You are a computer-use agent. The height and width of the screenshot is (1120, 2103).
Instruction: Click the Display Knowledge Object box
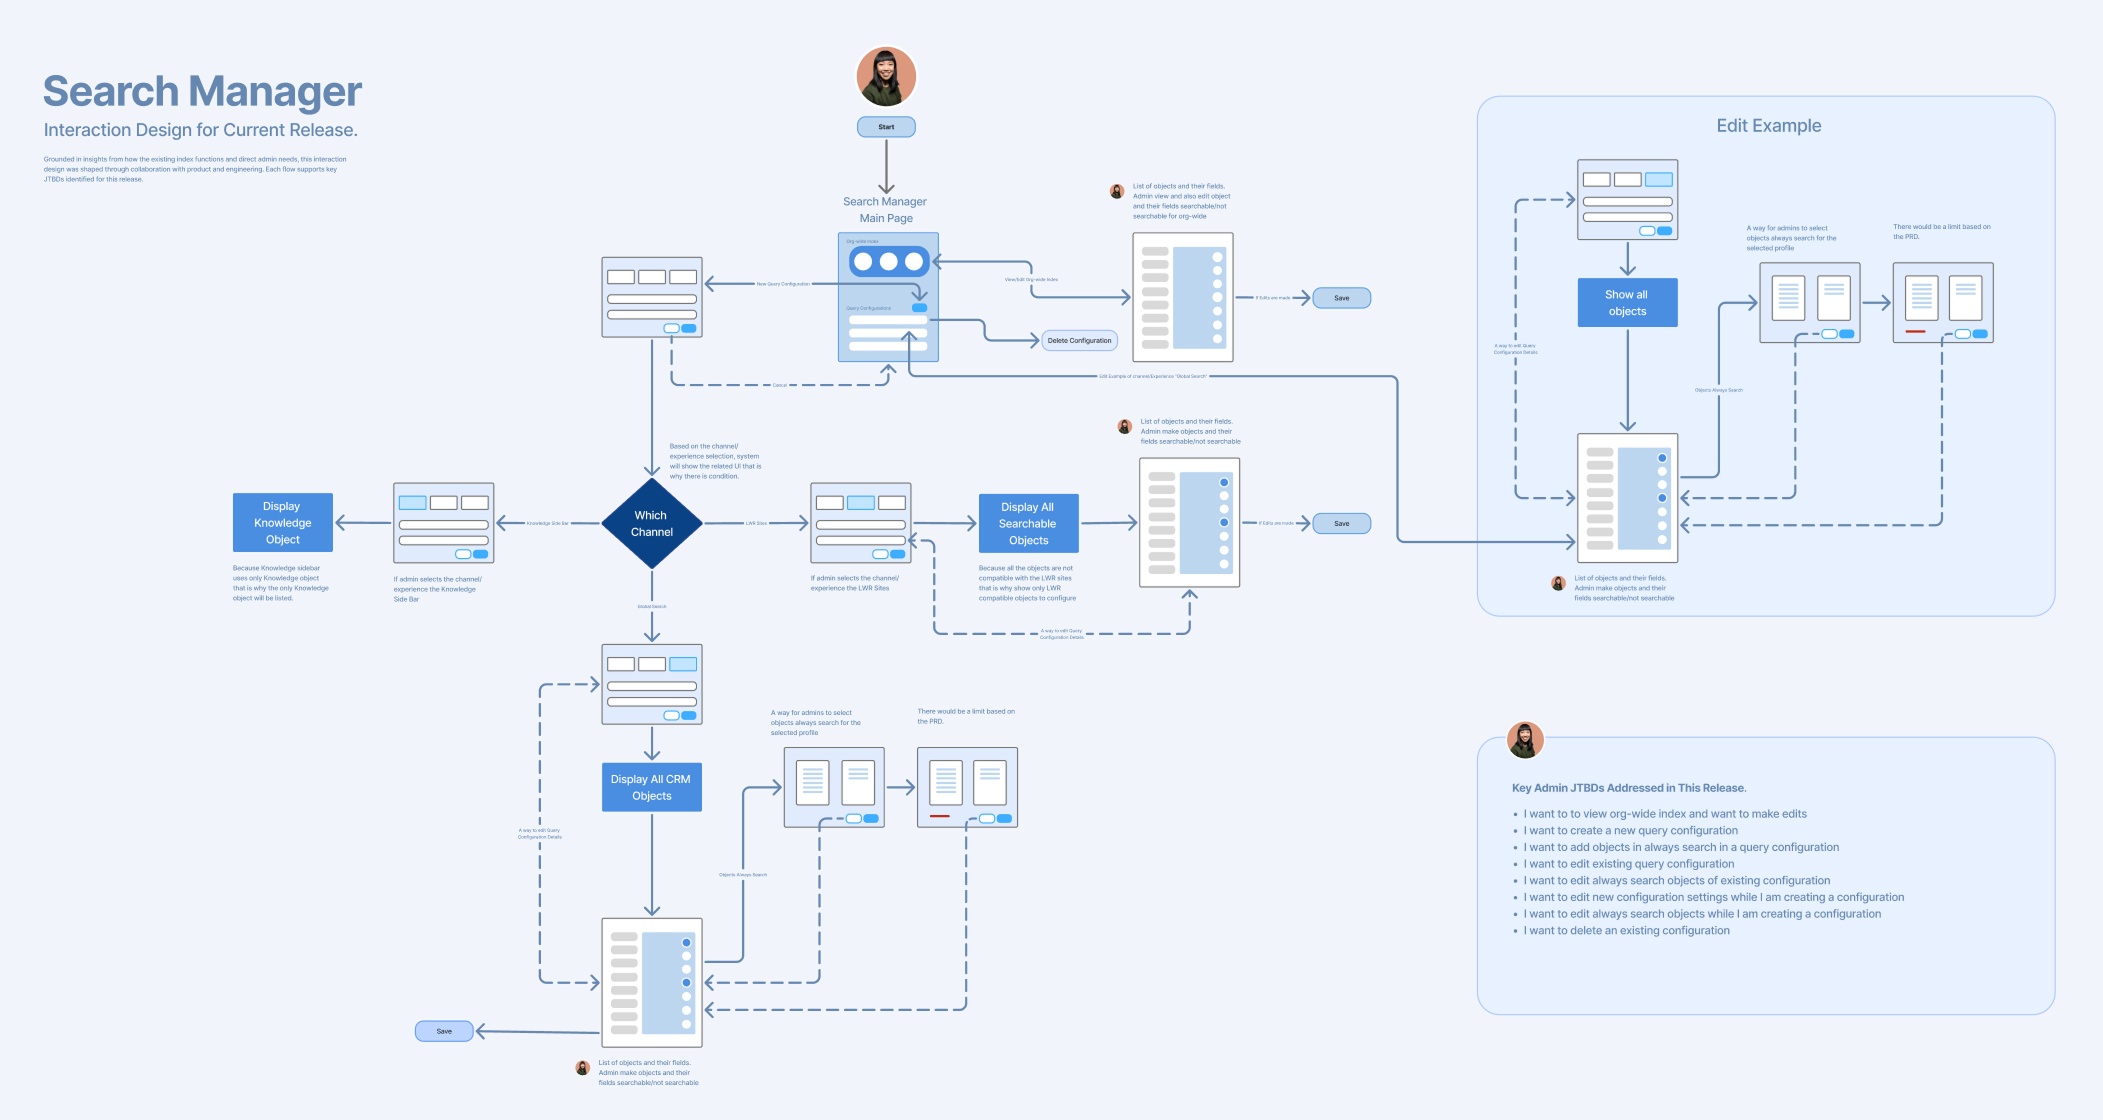tap(282, 522)
